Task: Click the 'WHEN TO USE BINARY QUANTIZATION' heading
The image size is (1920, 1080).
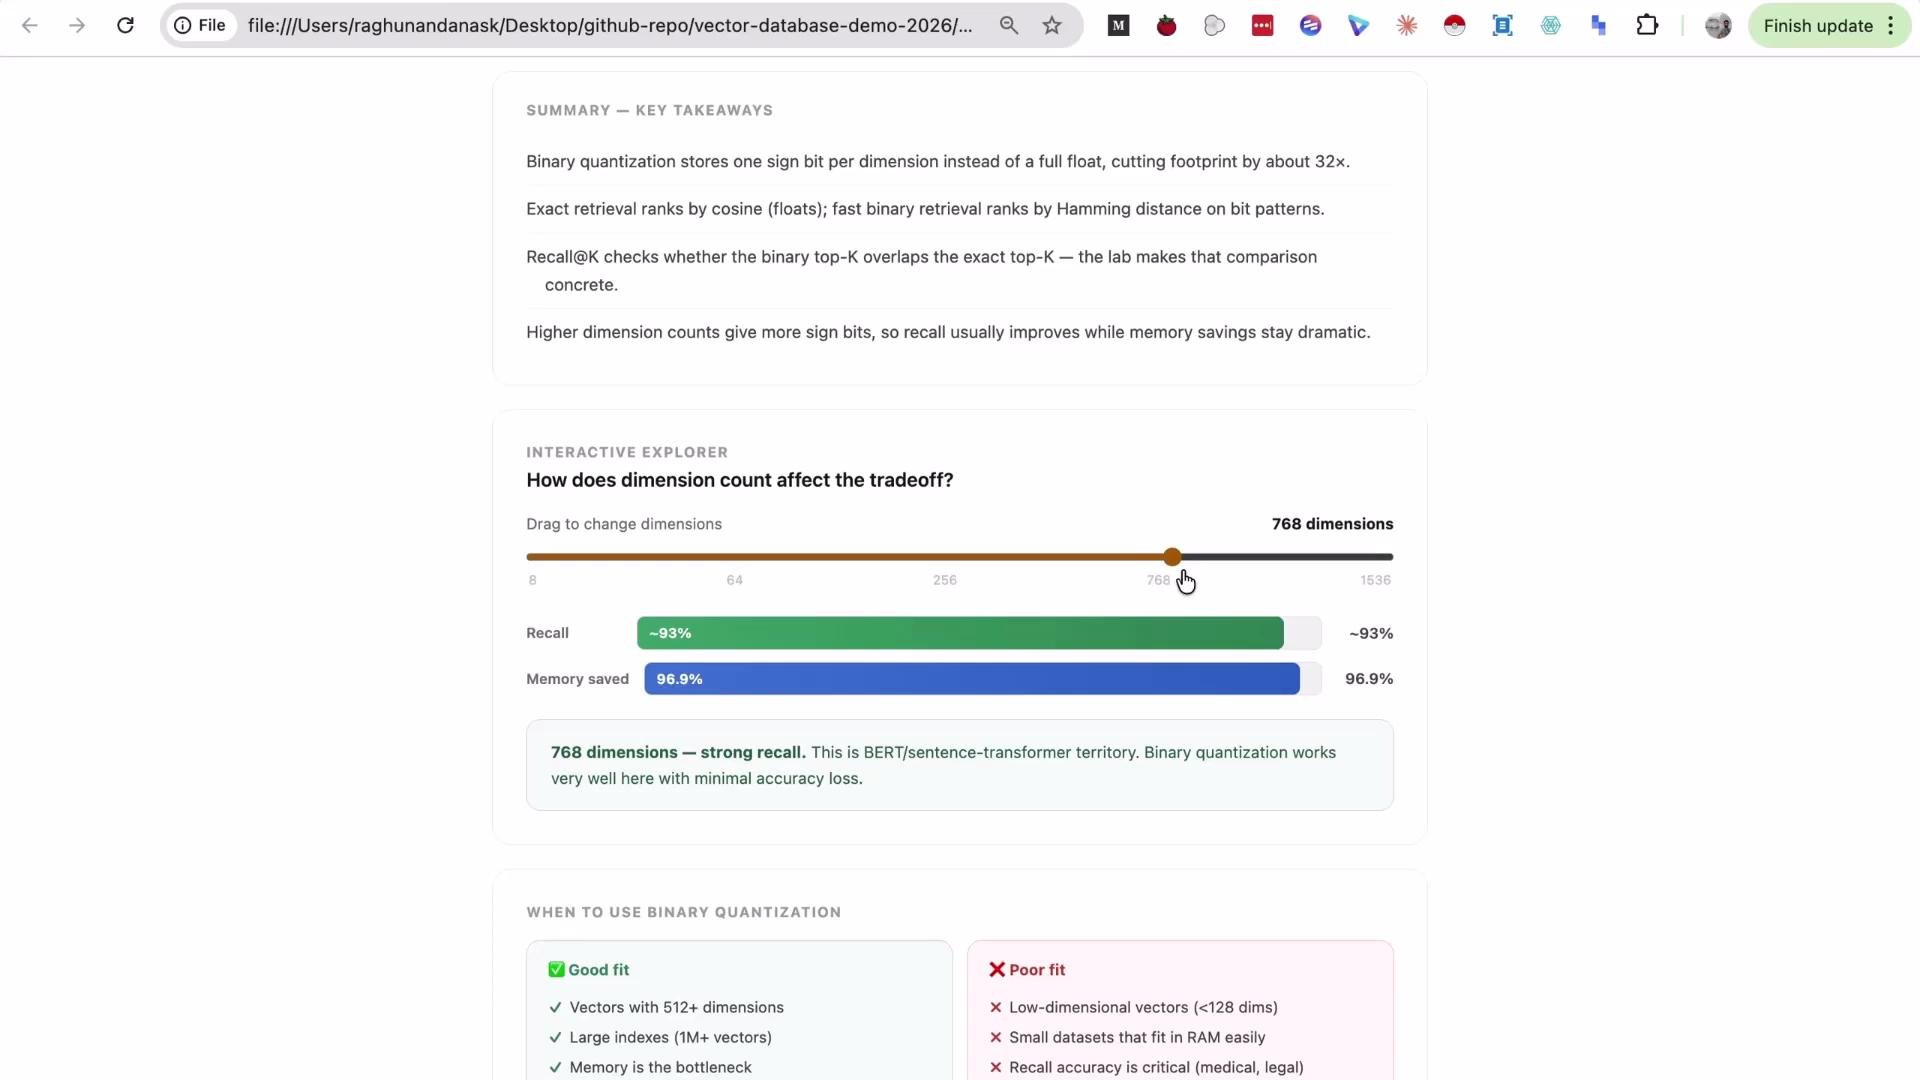Action: click(683, 912)
